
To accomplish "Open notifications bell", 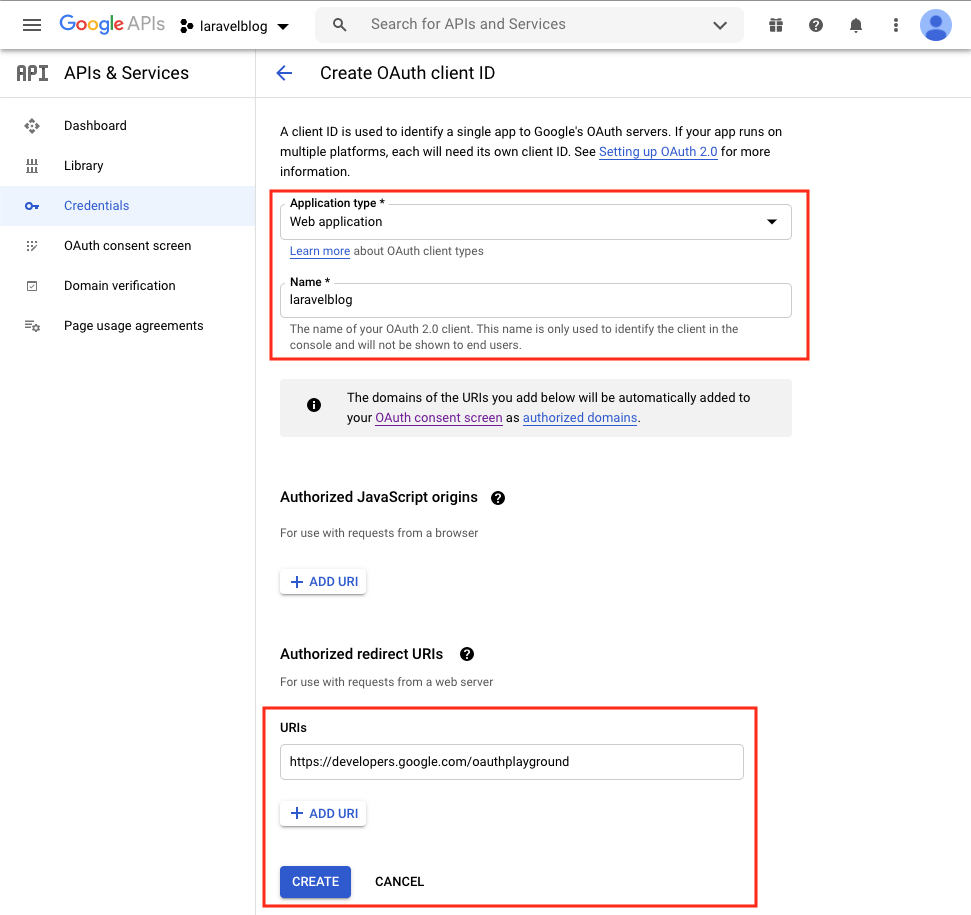I will [856, 25].
